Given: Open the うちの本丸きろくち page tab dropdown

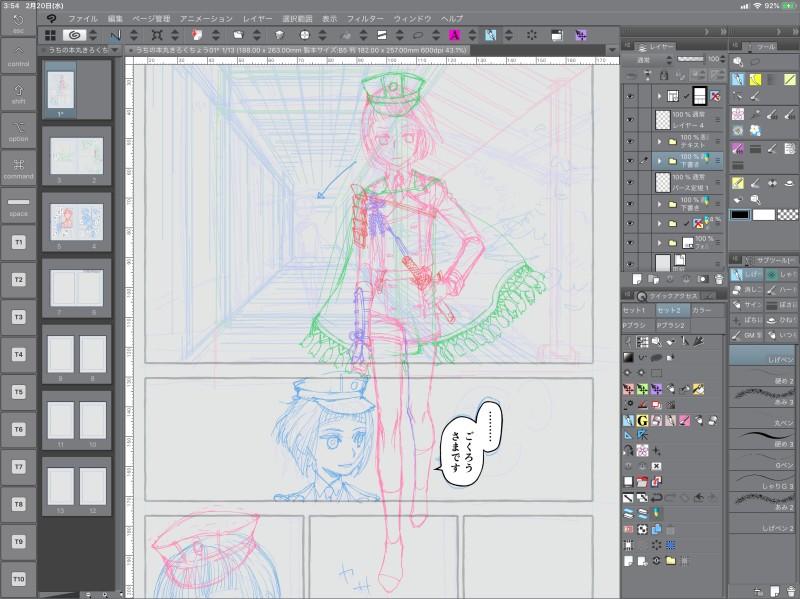Looking at the screenshot, I should [115, 50].
